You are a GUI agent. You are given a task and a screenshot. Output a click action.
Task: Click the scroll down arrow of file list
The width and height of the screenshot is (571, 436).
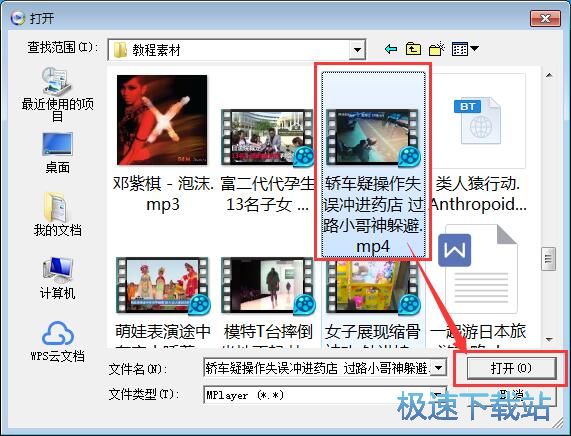click(549, 340)
